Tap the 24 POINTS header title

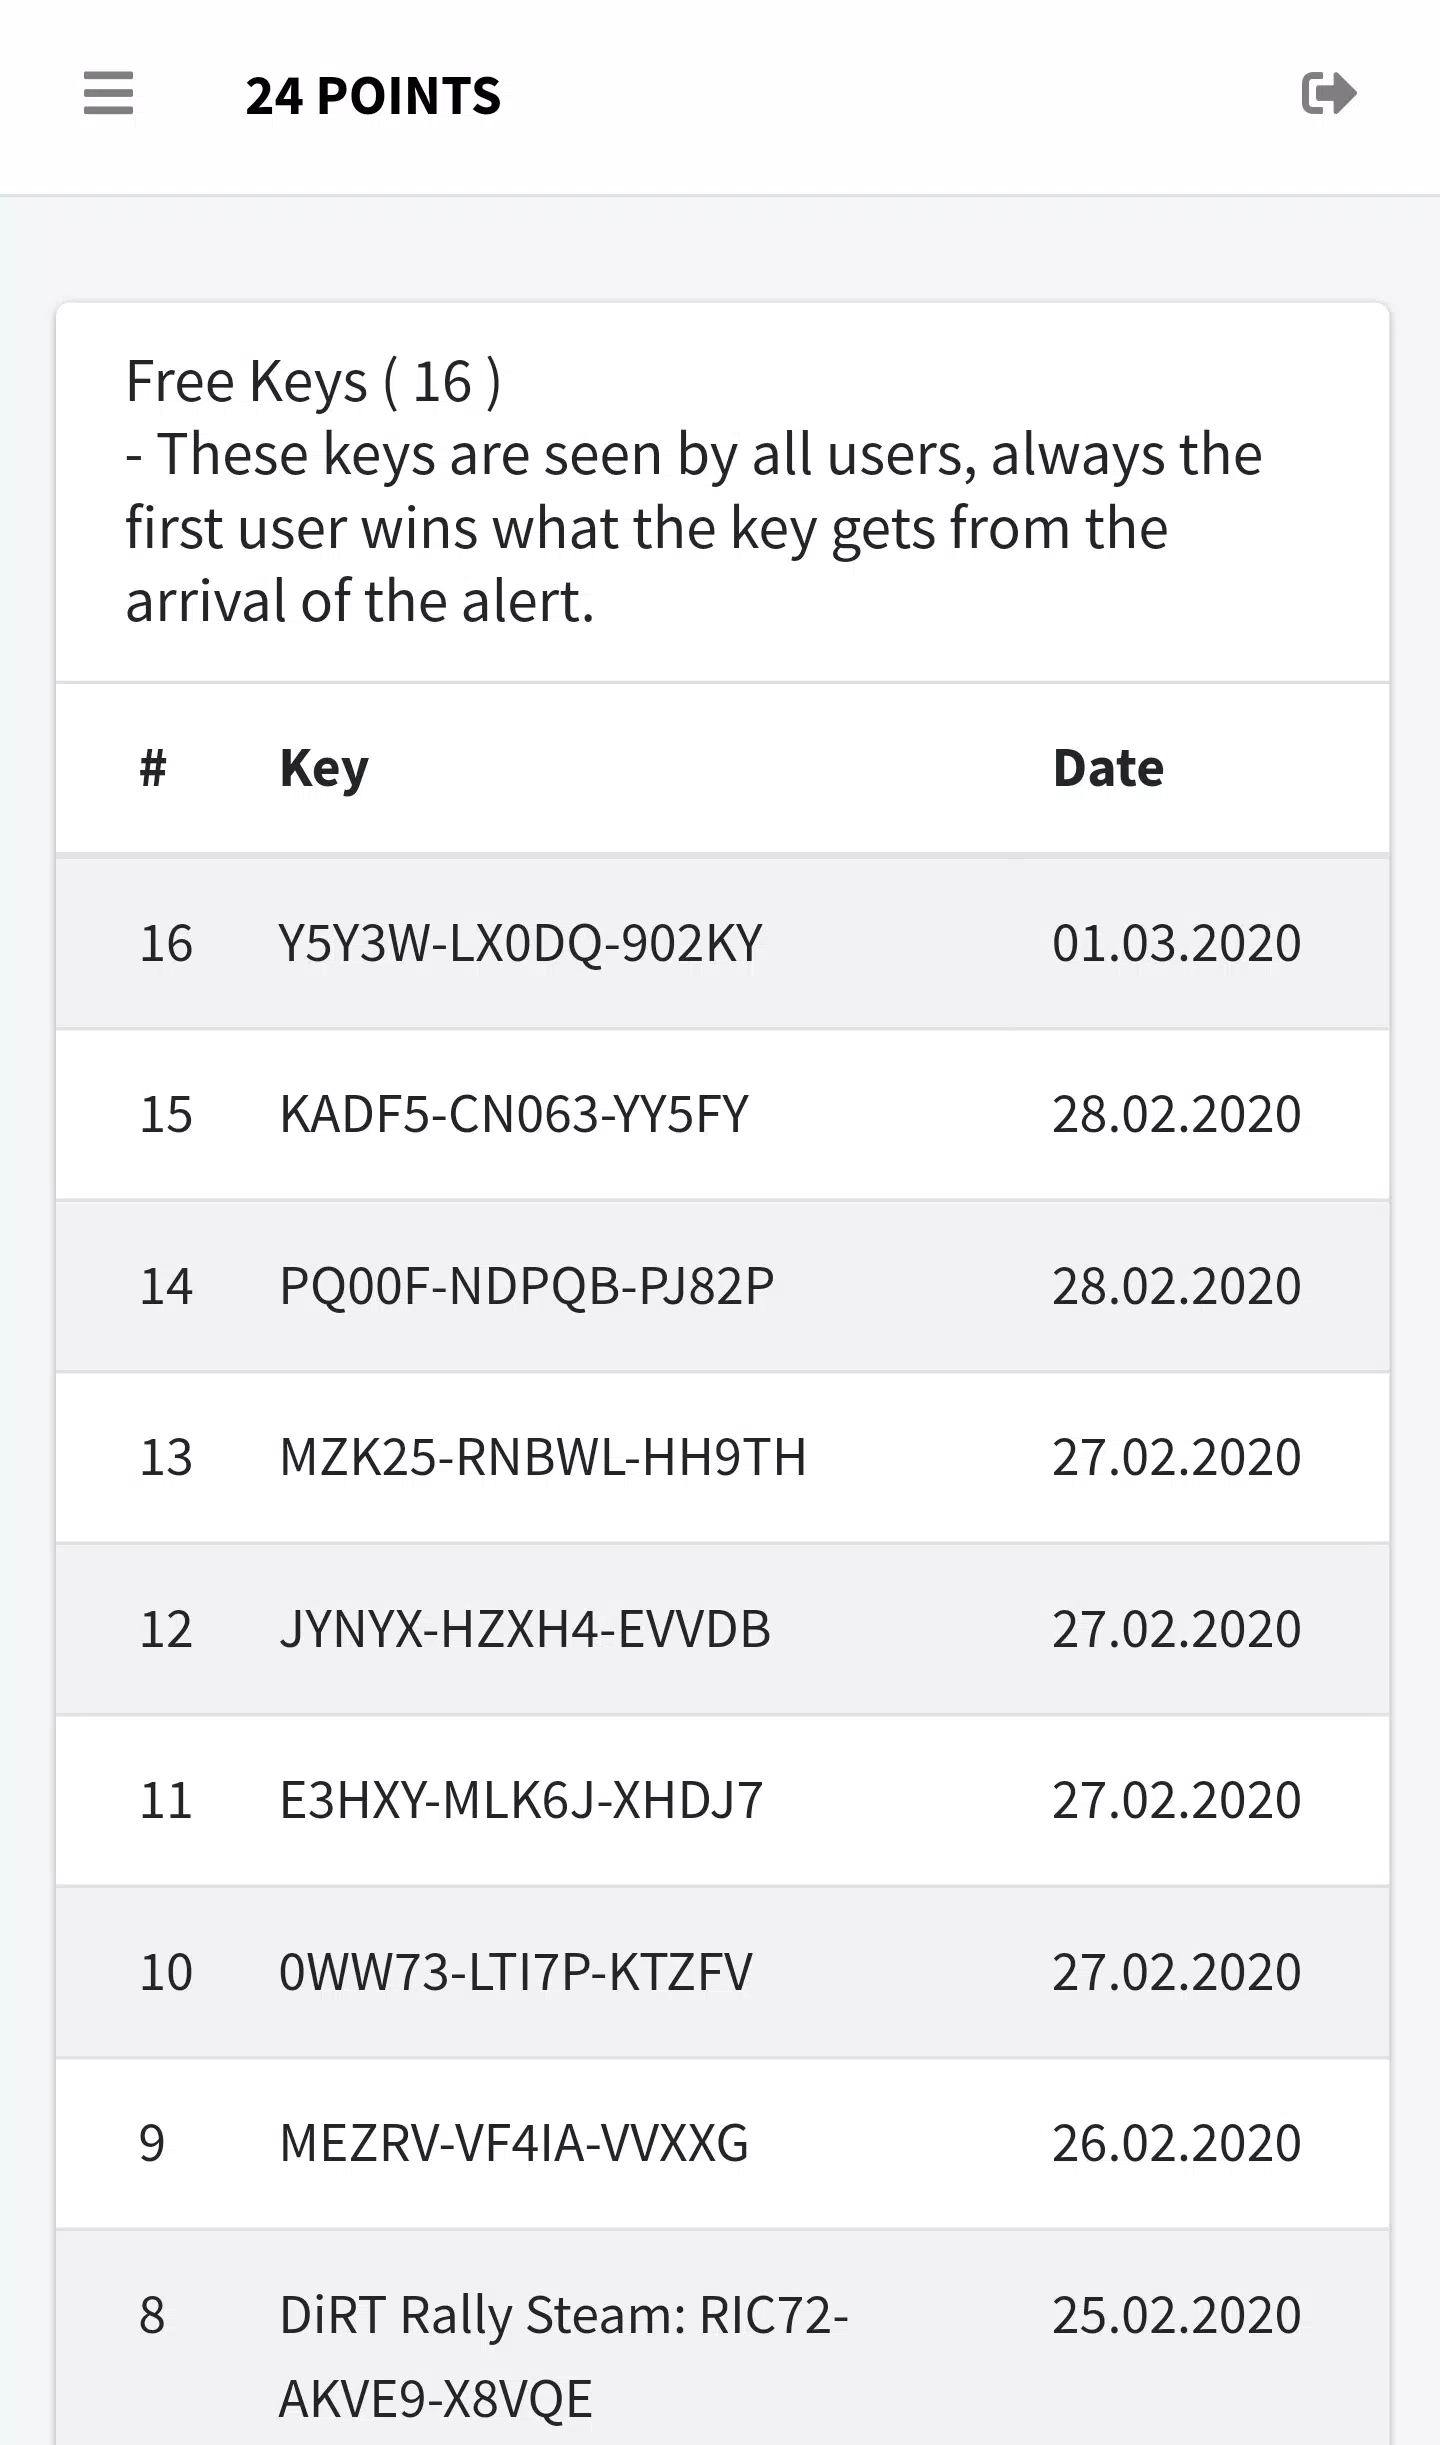click(x=373, y=97)
